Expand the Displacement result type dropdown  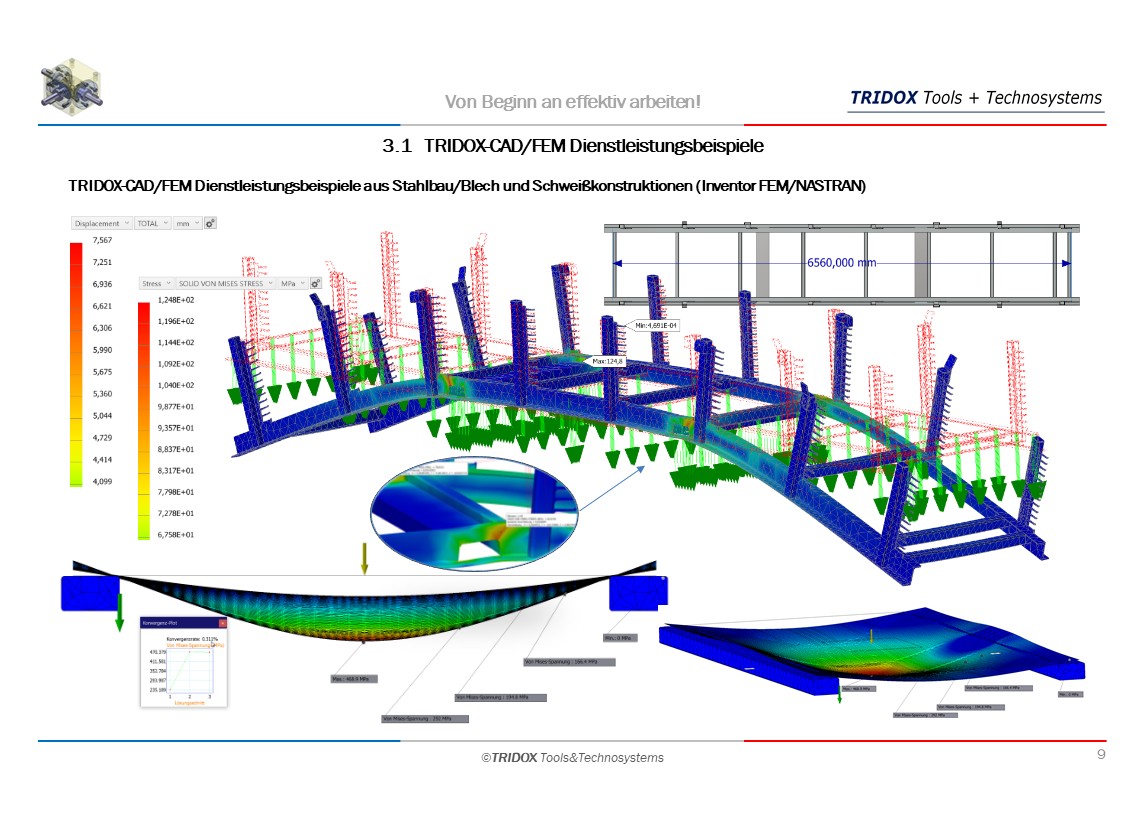[x=100, y=223]
